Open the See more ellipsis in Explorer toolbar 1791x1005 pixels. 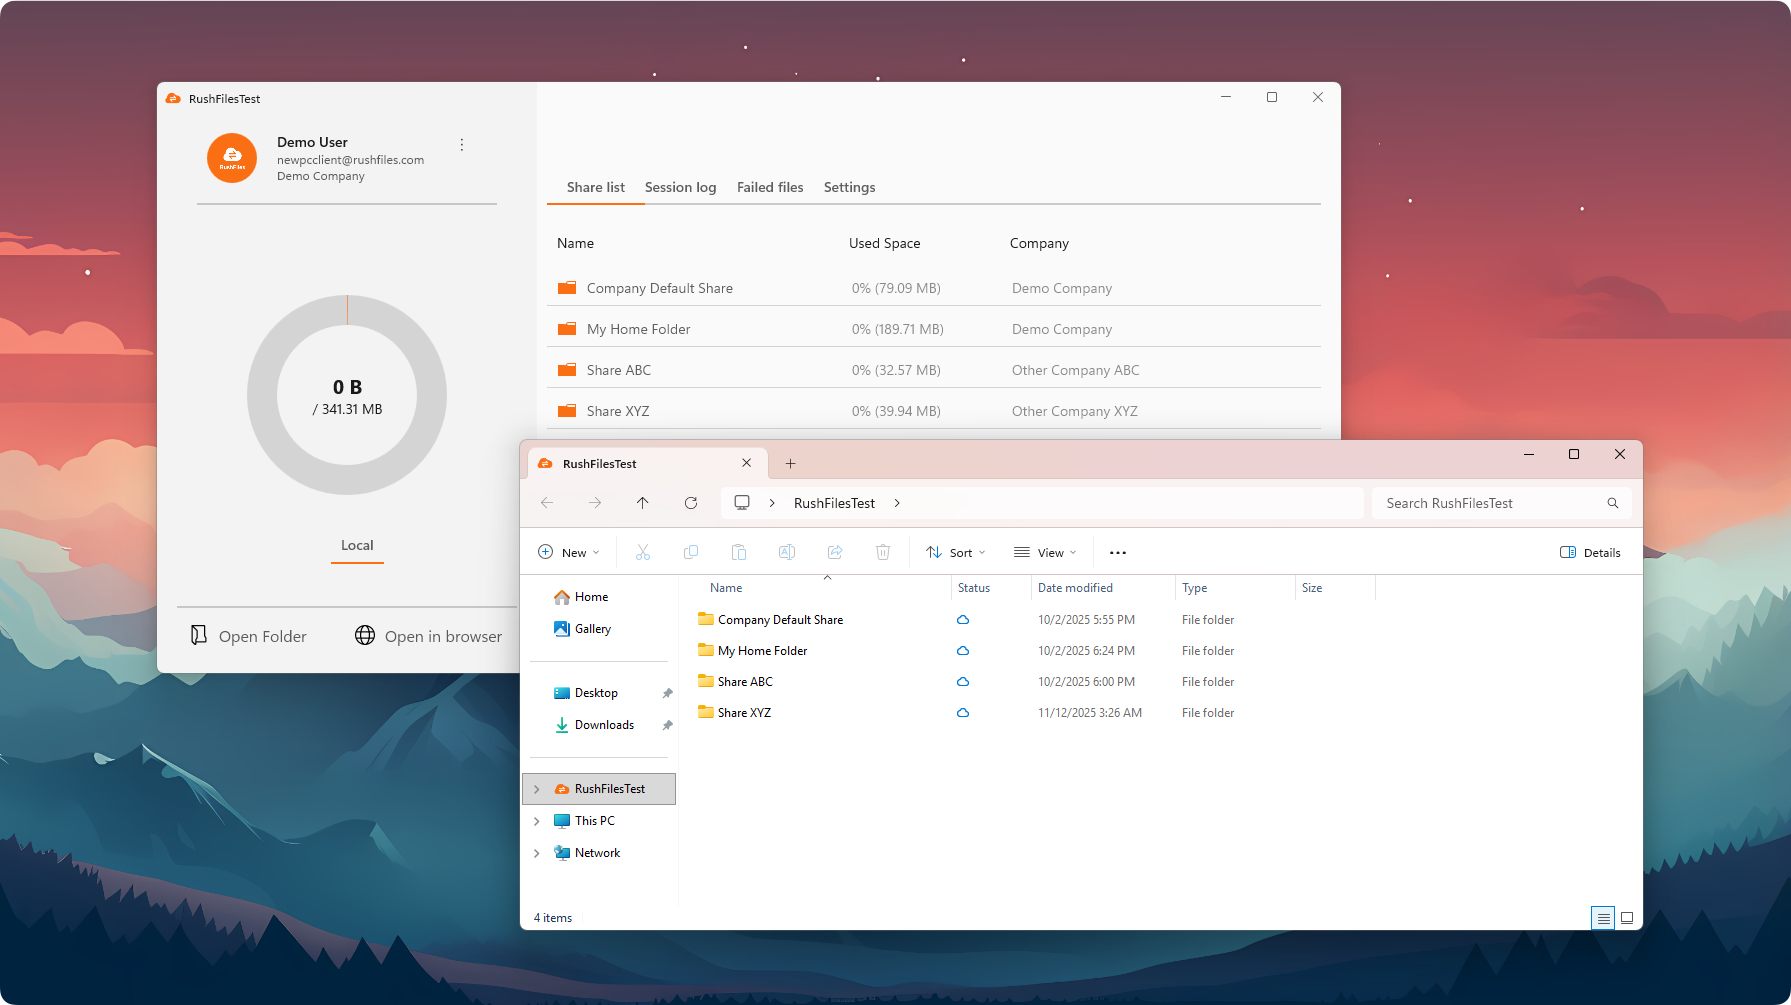[1118, 553]
